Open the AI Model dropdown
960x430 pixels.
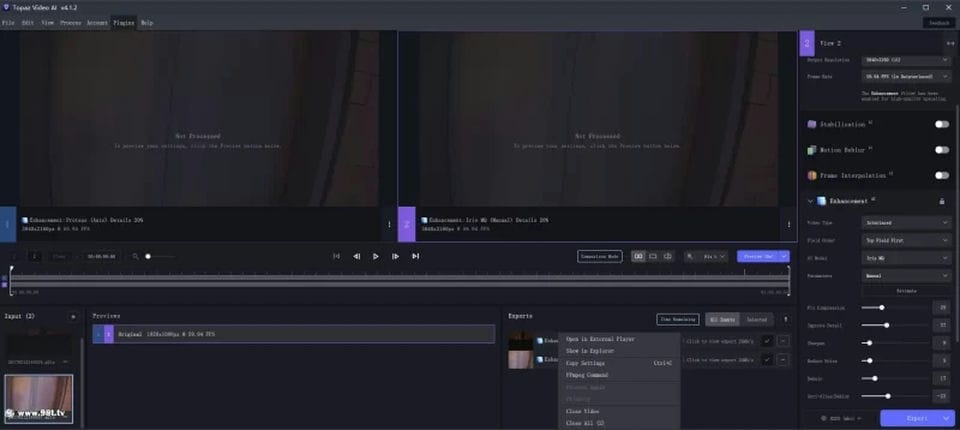[906, 258]
